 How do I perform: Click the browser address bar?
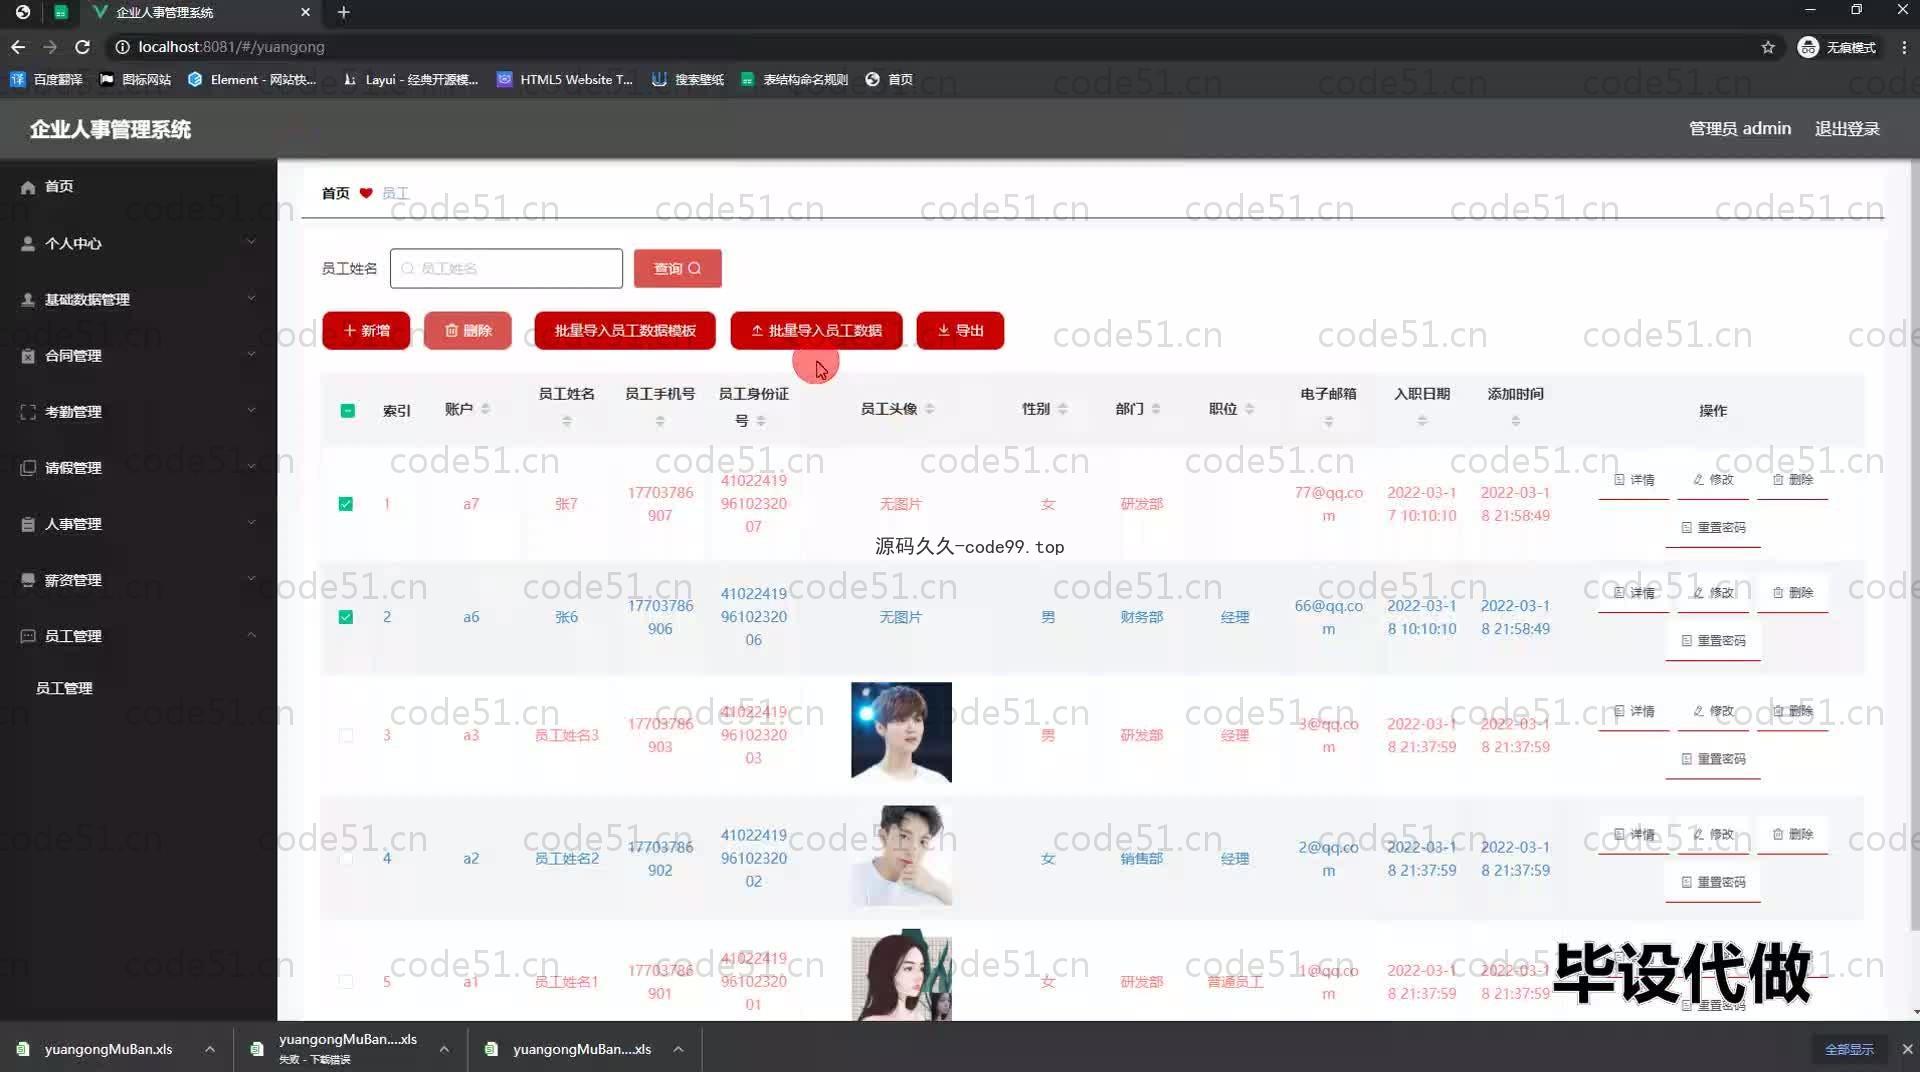pos(930,47)
